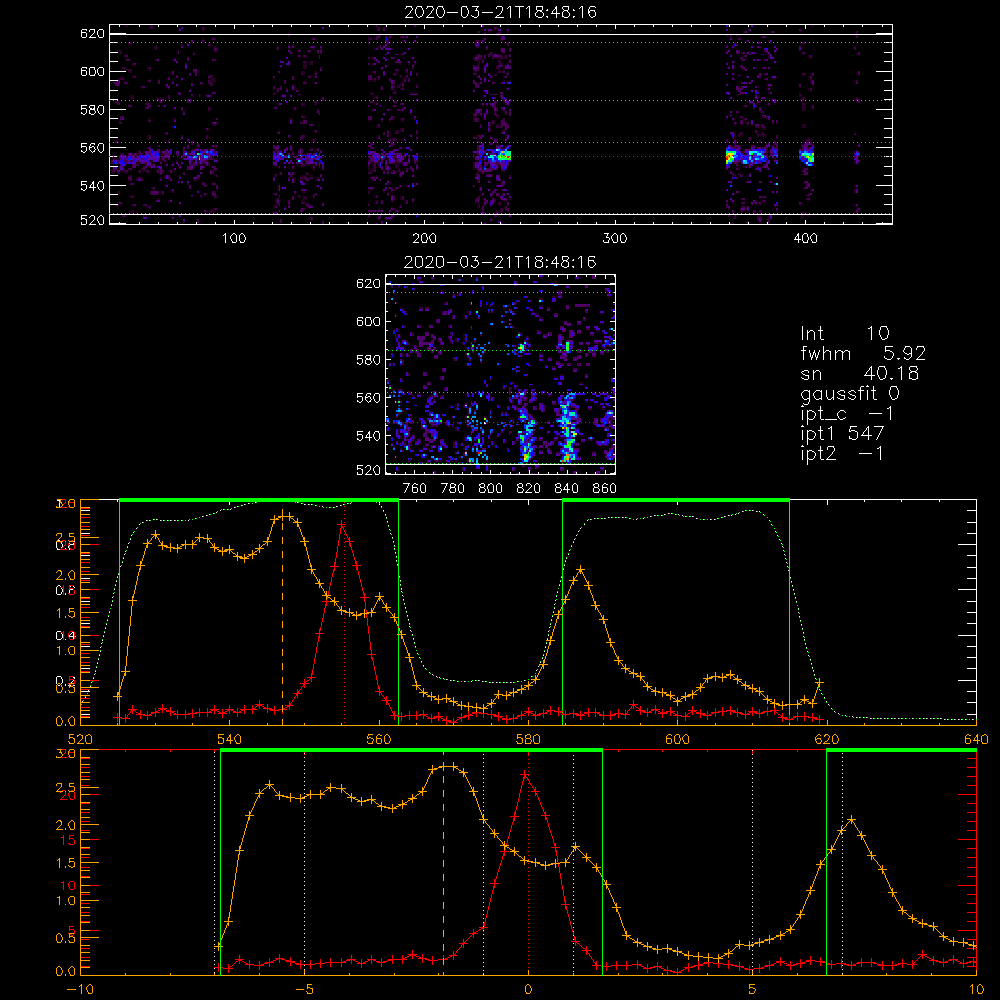Click x-axis label 640 of profile plot
The width and height of the screenshot is (1000, 1000).
[x=976, y=739]
